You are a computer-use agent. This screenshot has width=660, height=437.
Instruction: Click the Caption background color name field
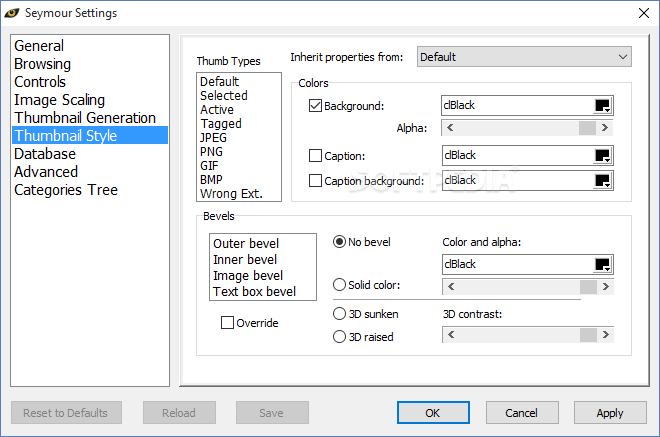(x=518, y=180)
